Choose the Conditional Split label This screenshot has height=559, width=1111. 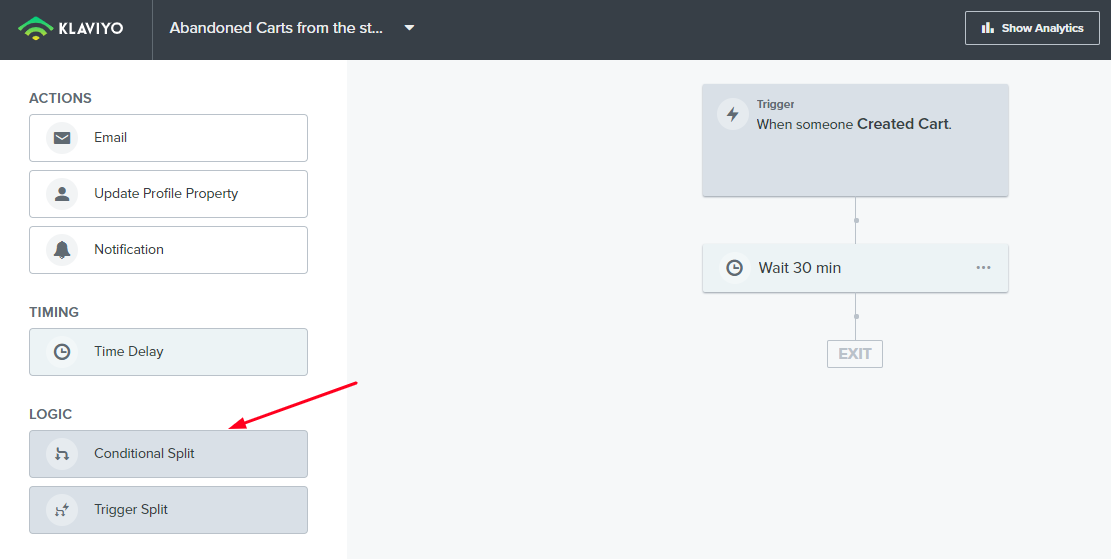pos(144,453)
